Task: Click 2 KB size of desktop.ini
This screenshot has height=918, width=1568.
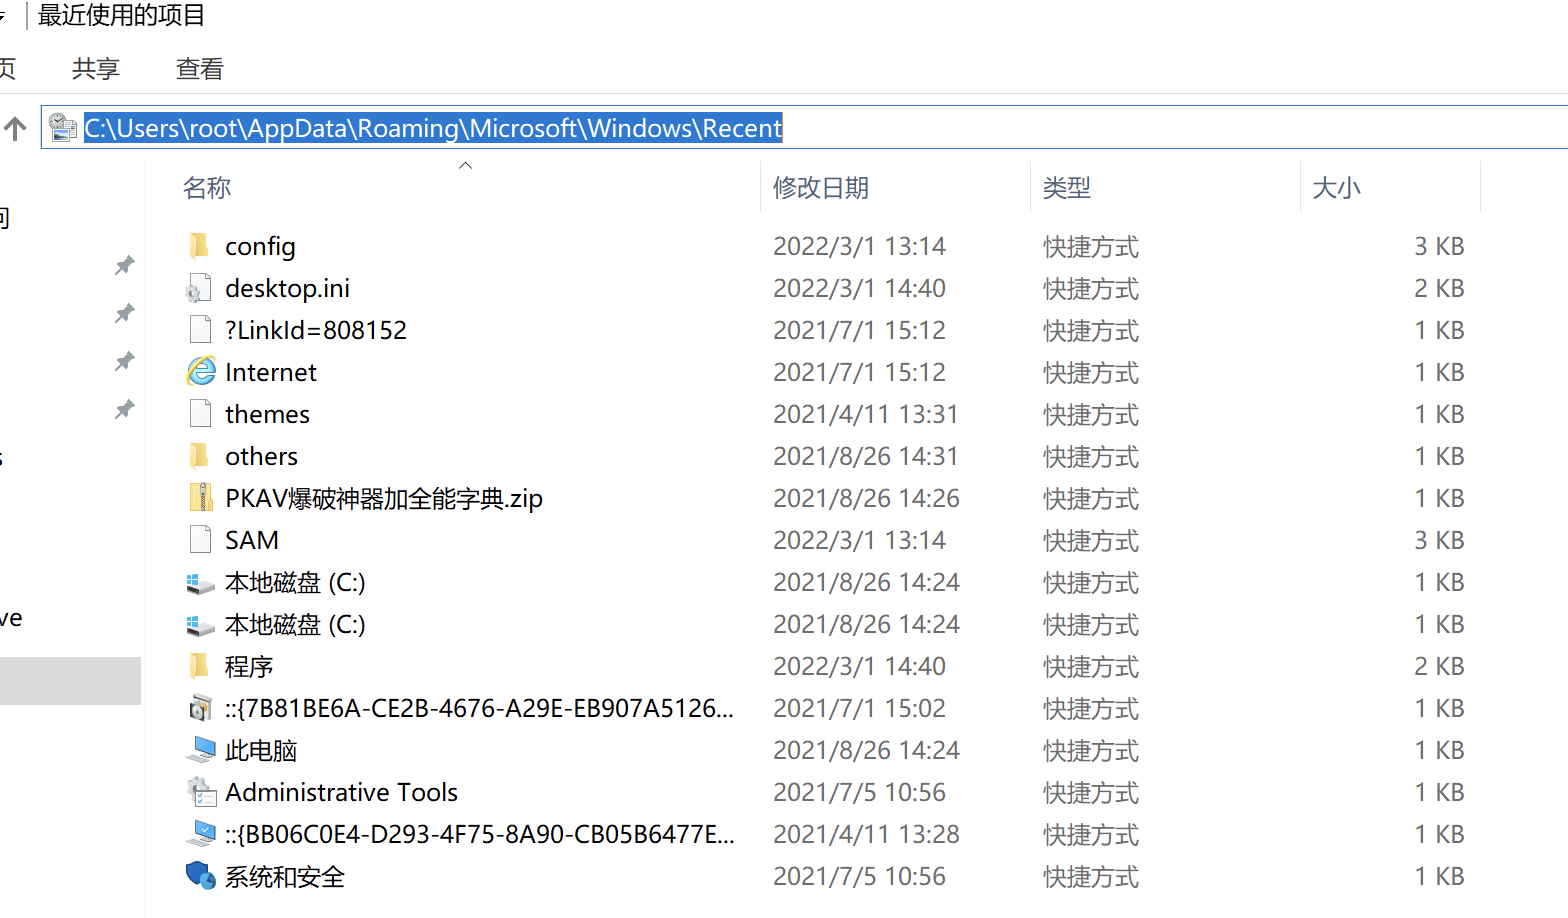Action: pyautogui.click(x=1439, y=288)
